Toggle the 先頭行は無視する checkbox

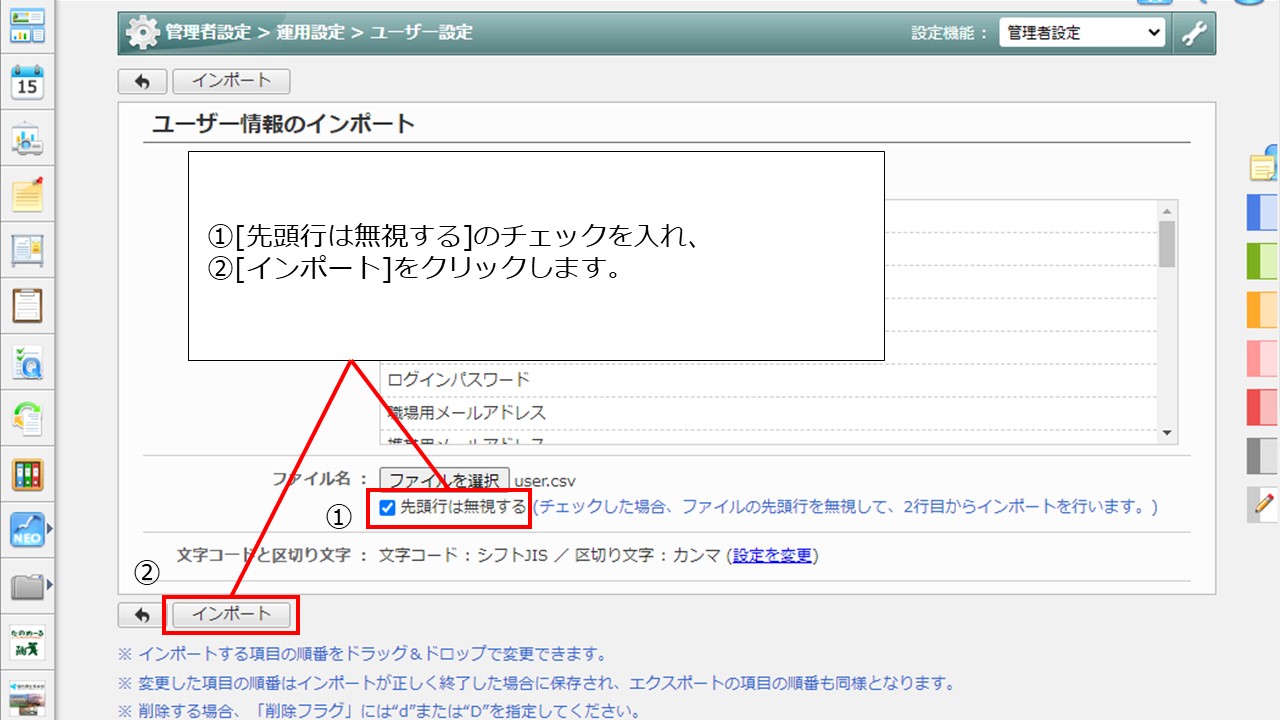tap(387, 508)
